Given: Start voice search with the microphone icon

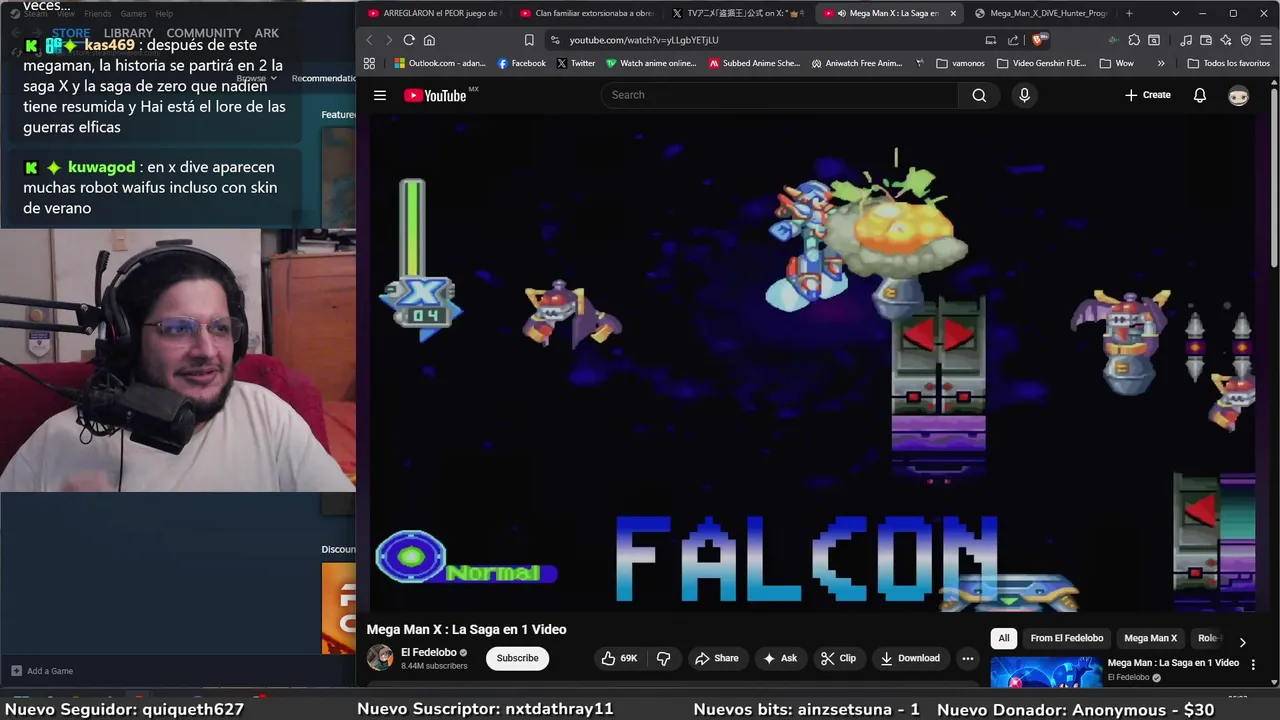Looking at the screenshot, I should pos(1024,95).
